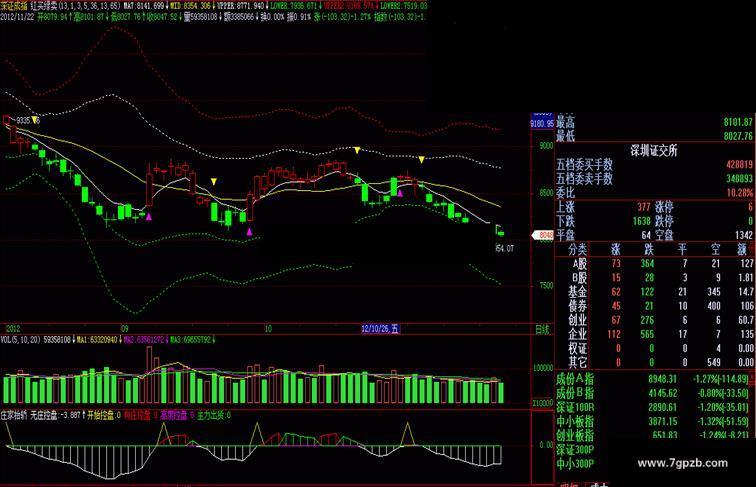The width and height of the screenshot is (756, 487).
Task: Open the 深证300P index row
Action: pyautogui.click(x=575, y=450)
